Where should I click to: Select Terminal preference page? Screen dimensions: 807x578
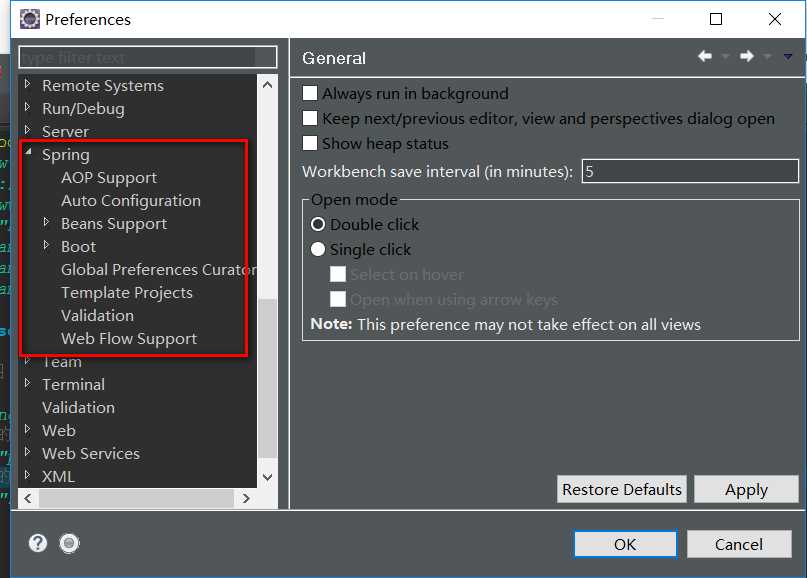(x=74, y=384)
